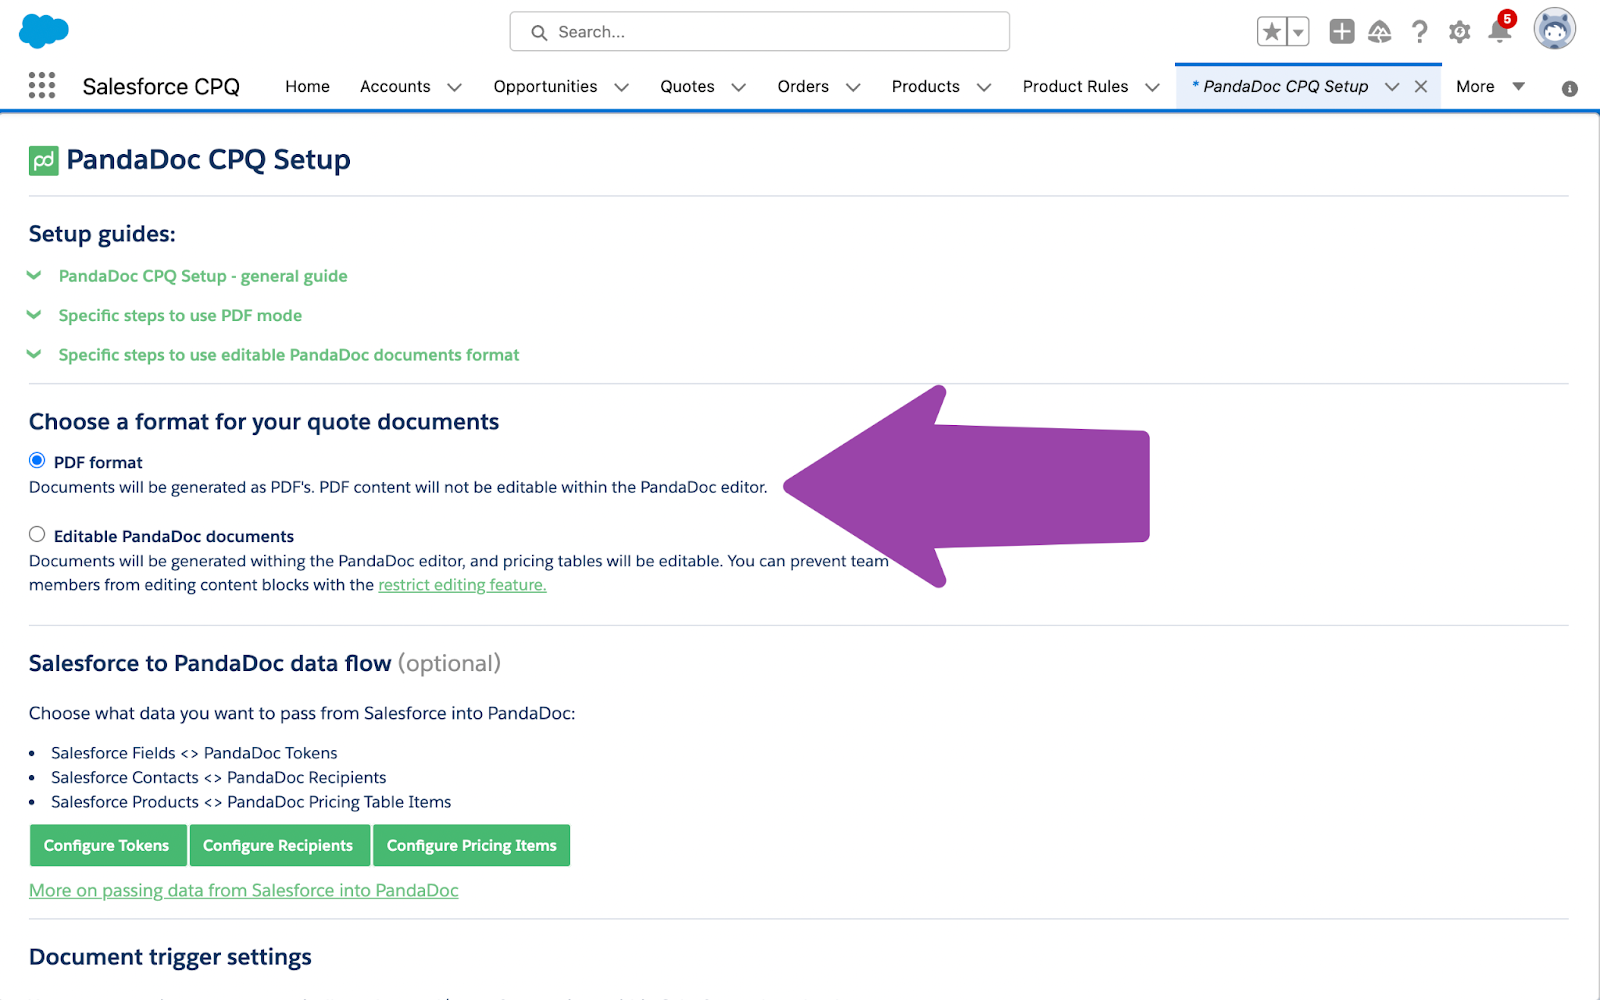The width and height of the screenshot is (1600, 1000).
Task: Click the Salesforce CPQ app name
Action: (x=161, y=87)
